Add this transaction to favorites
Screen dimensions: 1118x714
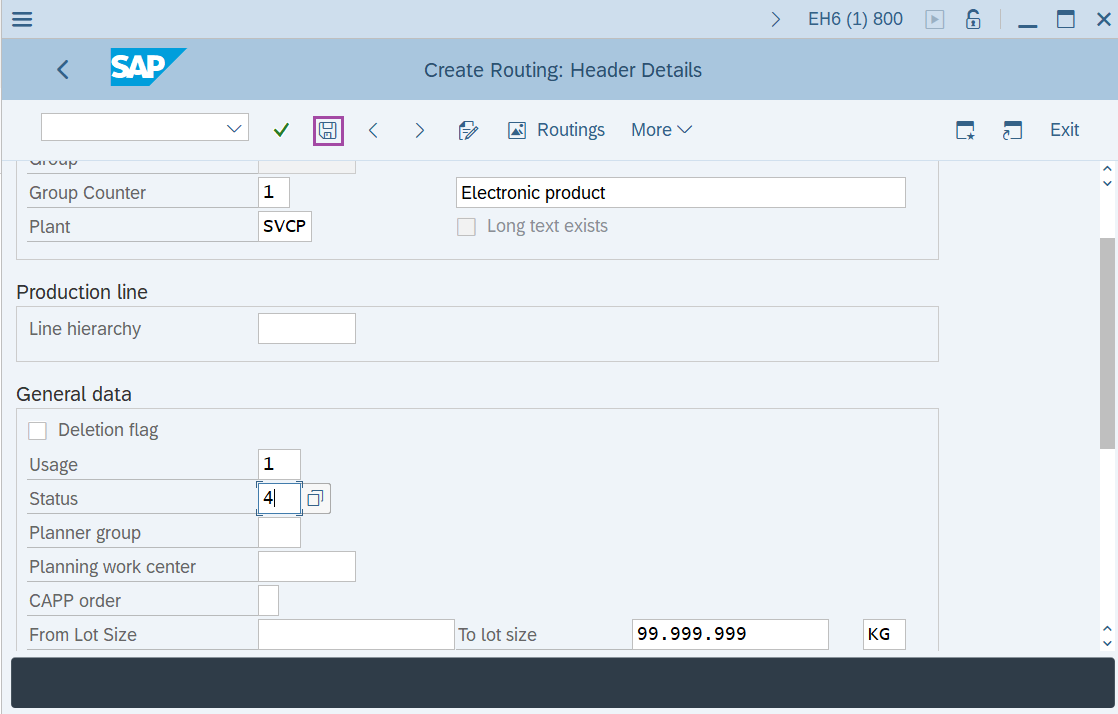point(965,129)
